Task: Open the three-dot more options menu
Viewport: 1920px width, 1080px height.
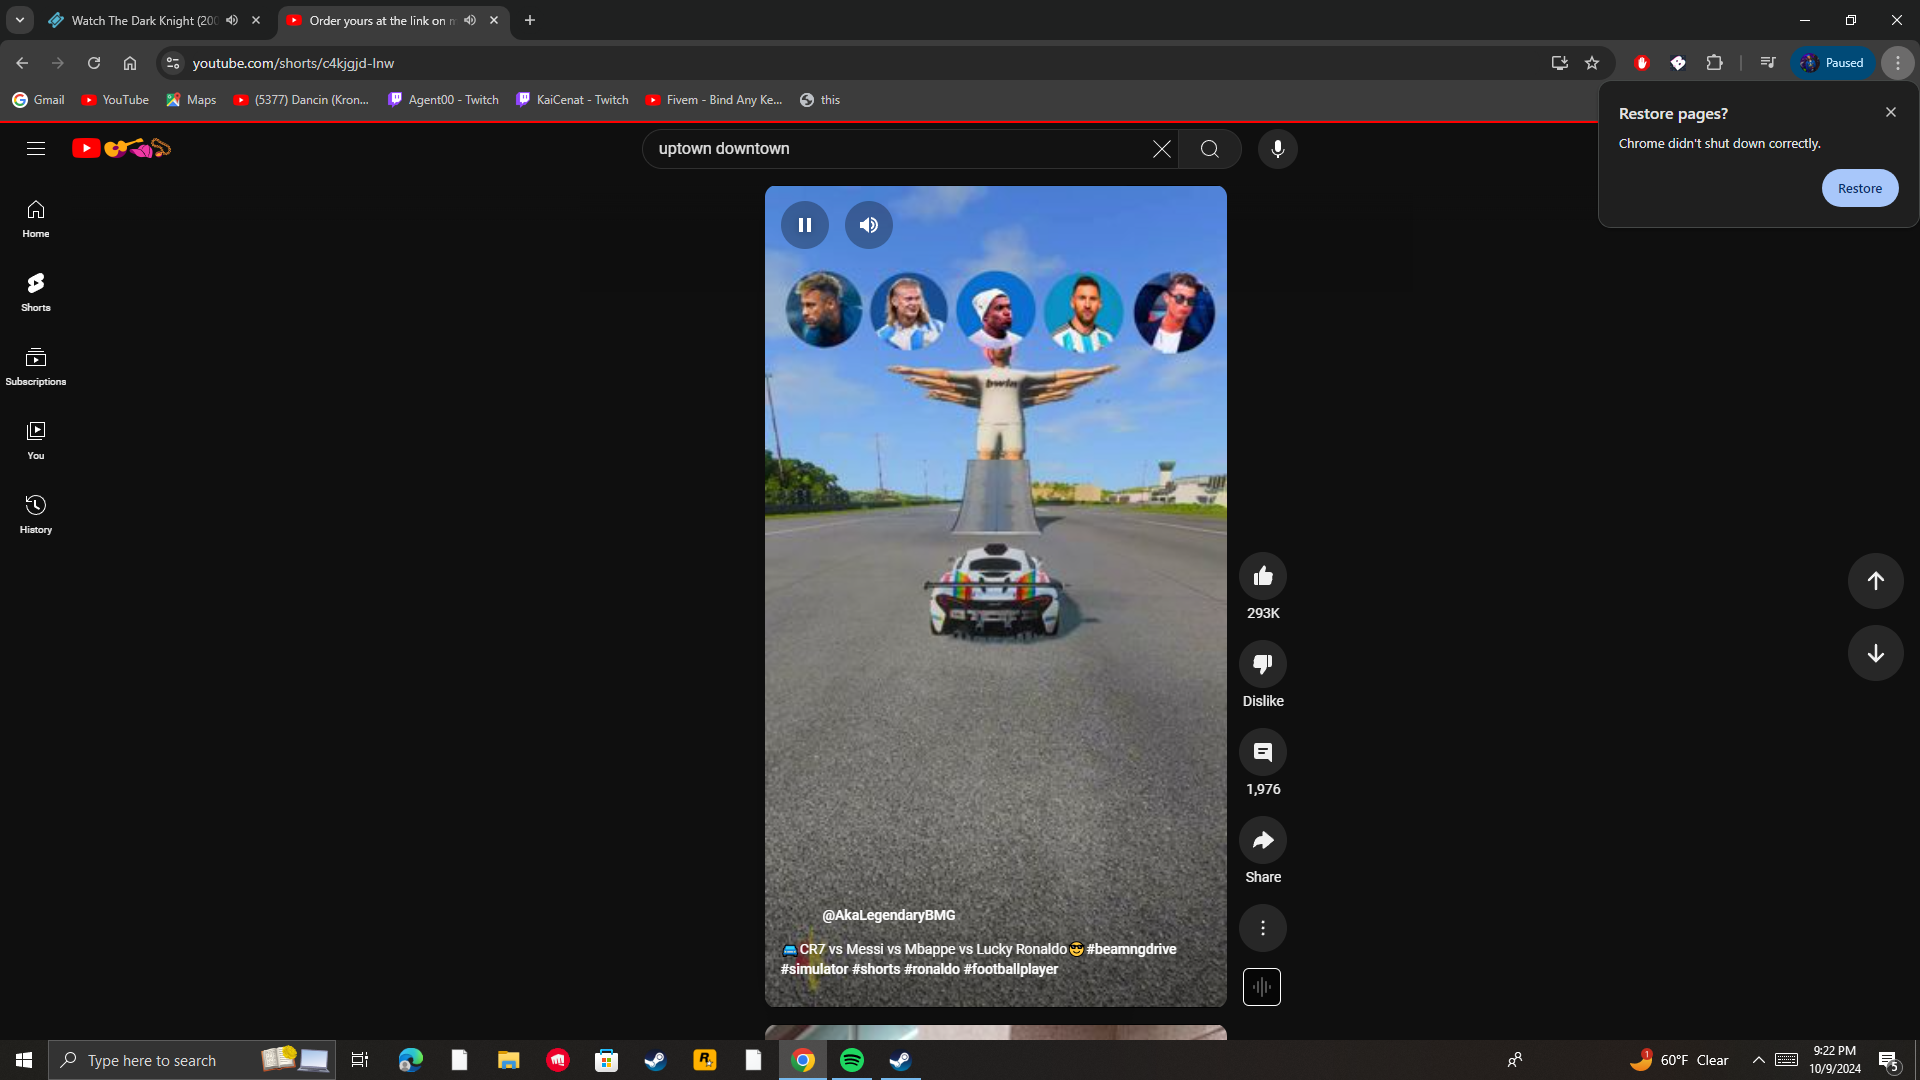Action: (x=1262, y=928)
